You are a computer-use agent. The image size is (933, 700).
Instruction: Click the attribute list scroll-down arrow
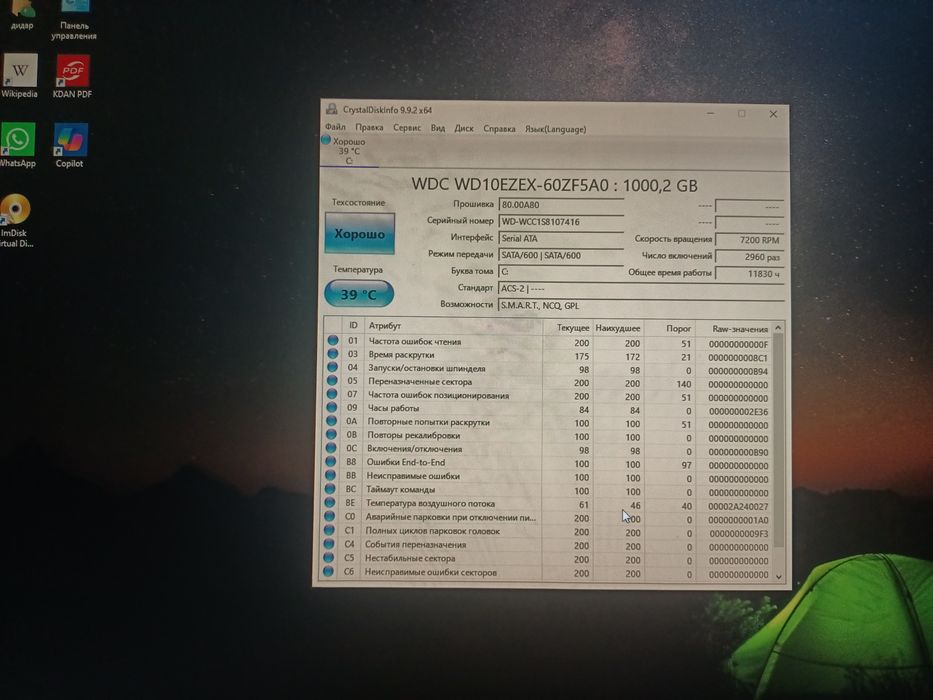point(778,576)
